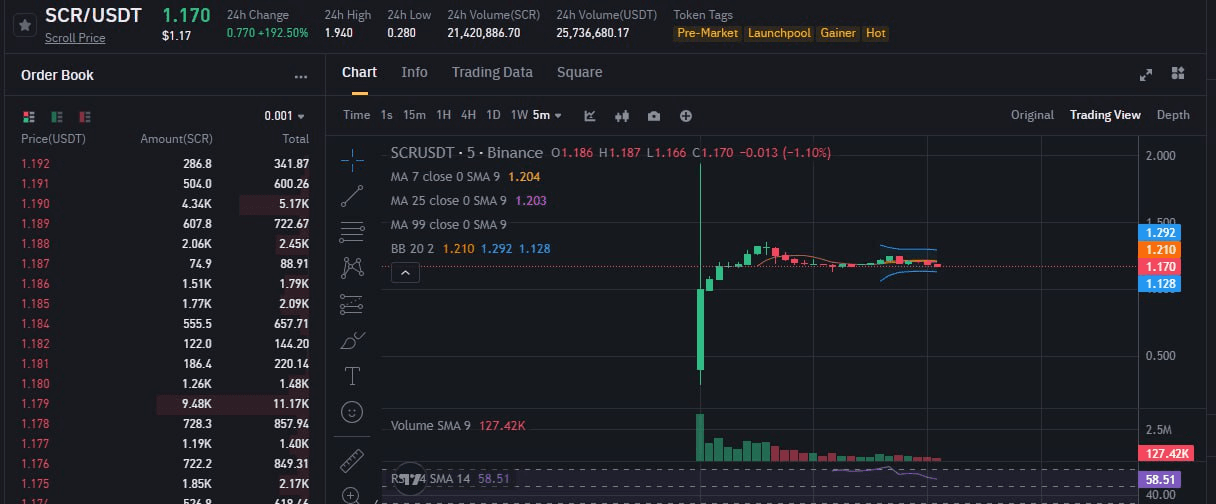Viewport: 1216px width, 504px height.
Task: Select the horizontal lines Fibonacci tool
Action: pyautogui.click(x=352, y=232)
